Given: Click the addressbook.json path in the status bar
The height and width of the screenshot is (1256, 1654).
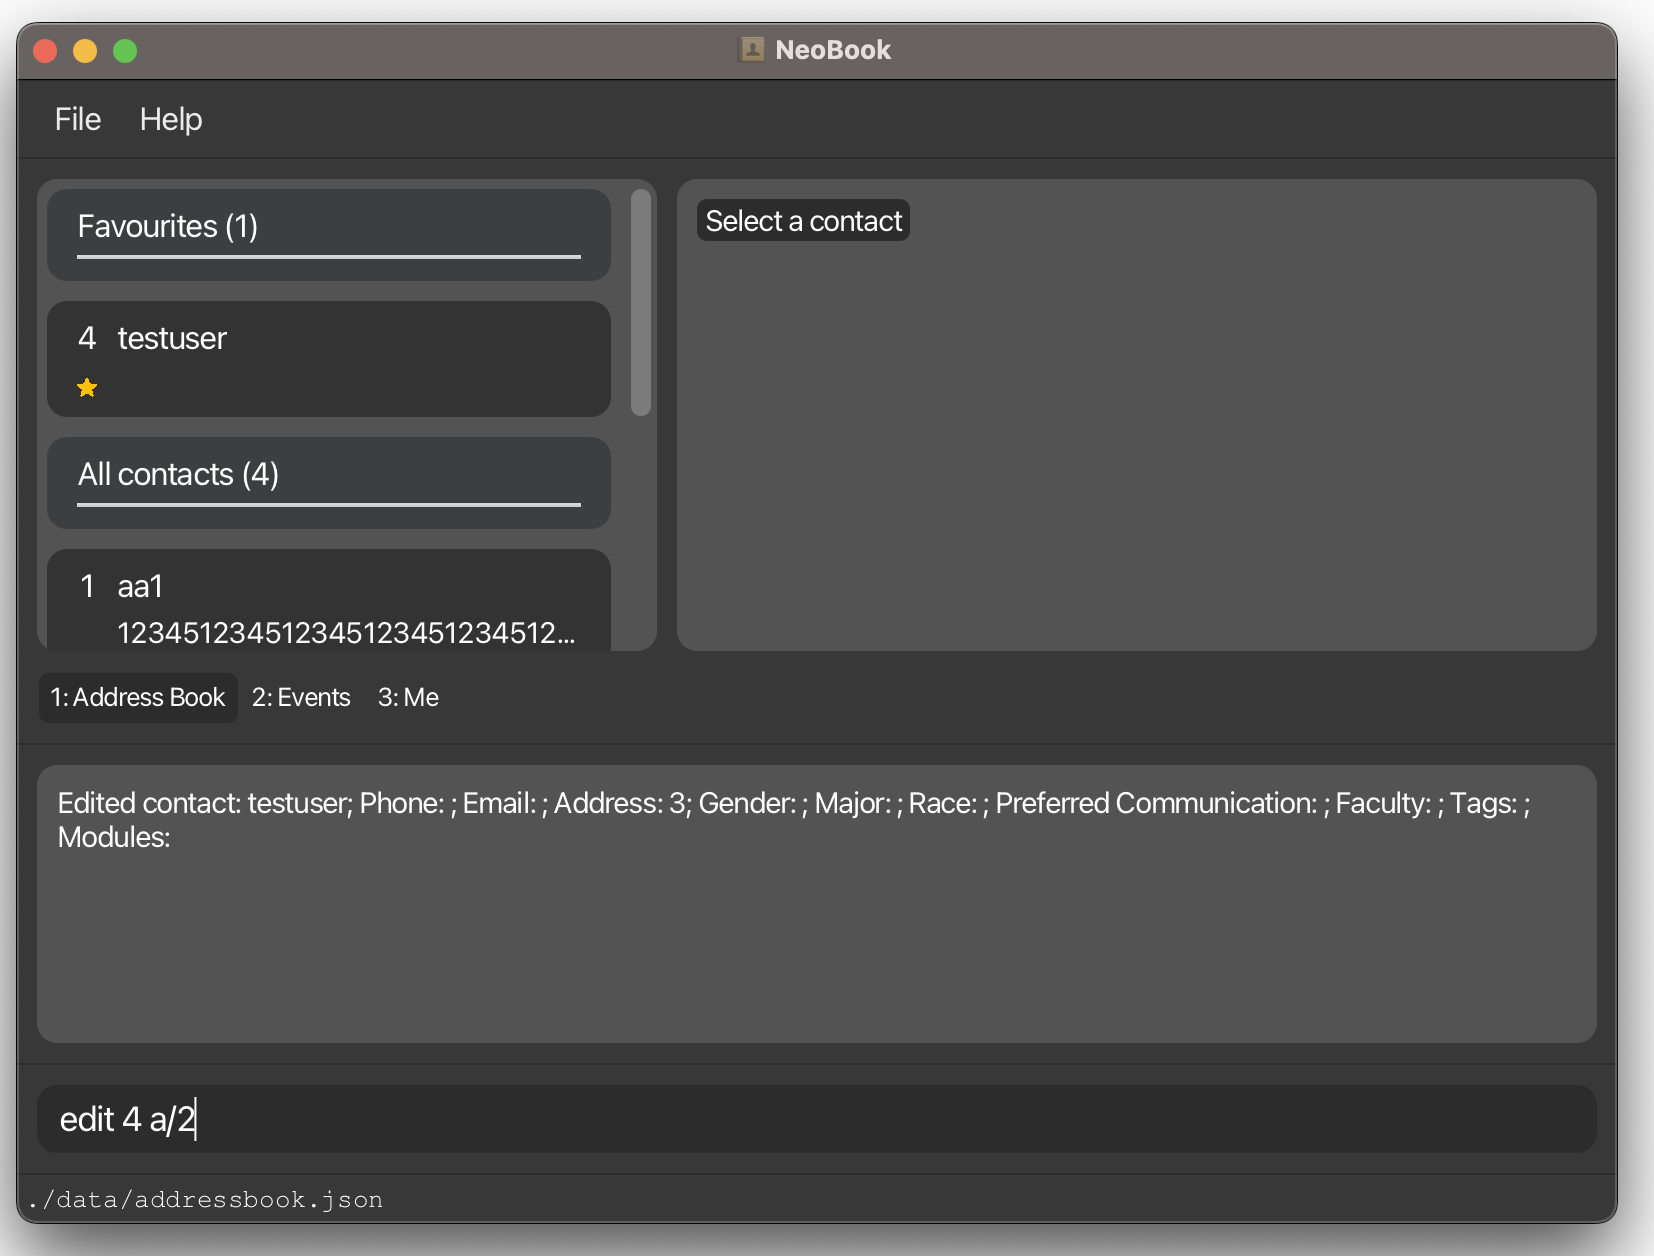Looking at the screenshot, I should 207,1199.
